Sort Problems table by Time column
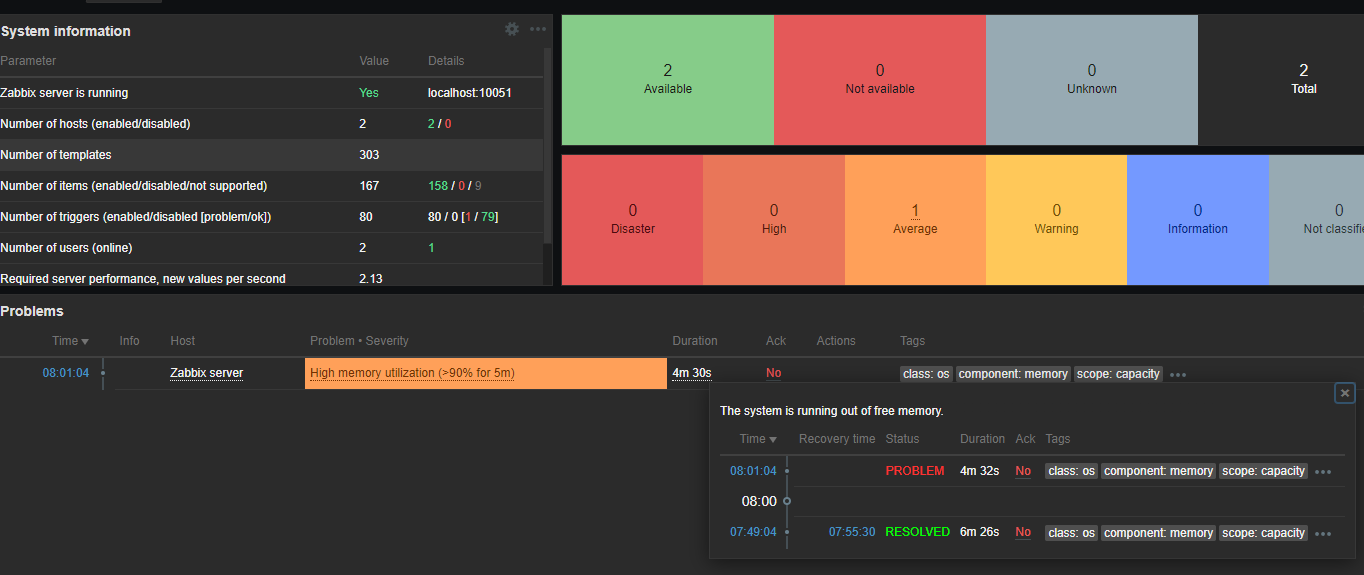1364x575 pixels. pyautogui.click(x=71, y=341)
